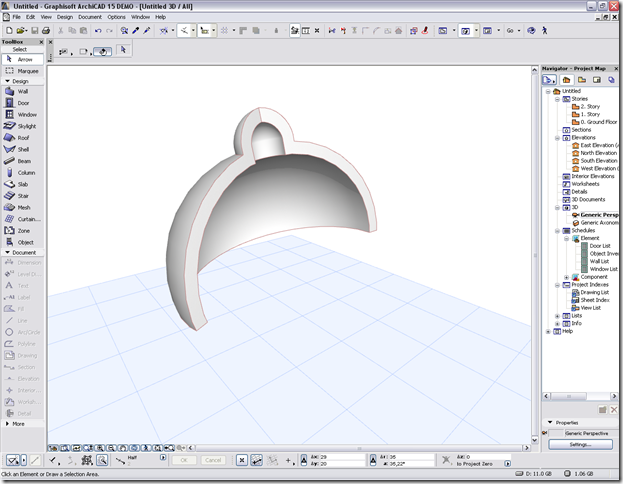Select the Shell tool

point(22,149)
